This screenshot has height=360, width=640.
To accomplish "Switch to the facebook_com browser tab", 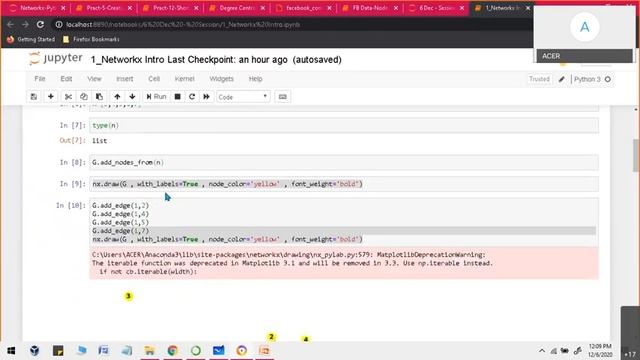I will pos(303,8).
